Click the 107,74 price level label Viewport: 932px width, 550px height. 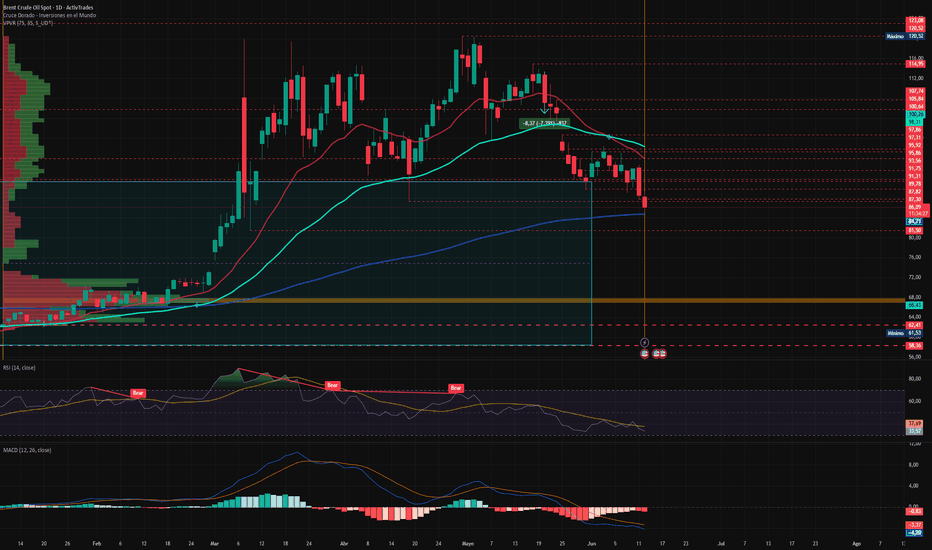(x=915, y=91)
